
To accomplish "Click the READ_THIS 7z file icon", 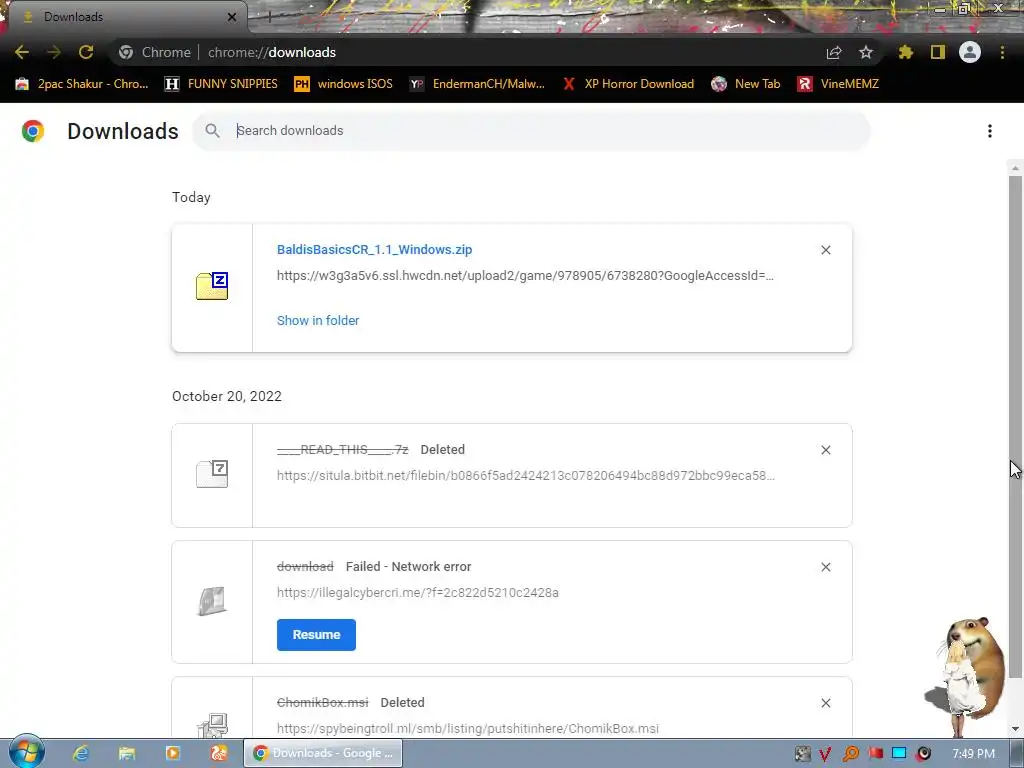I will 212,474.
